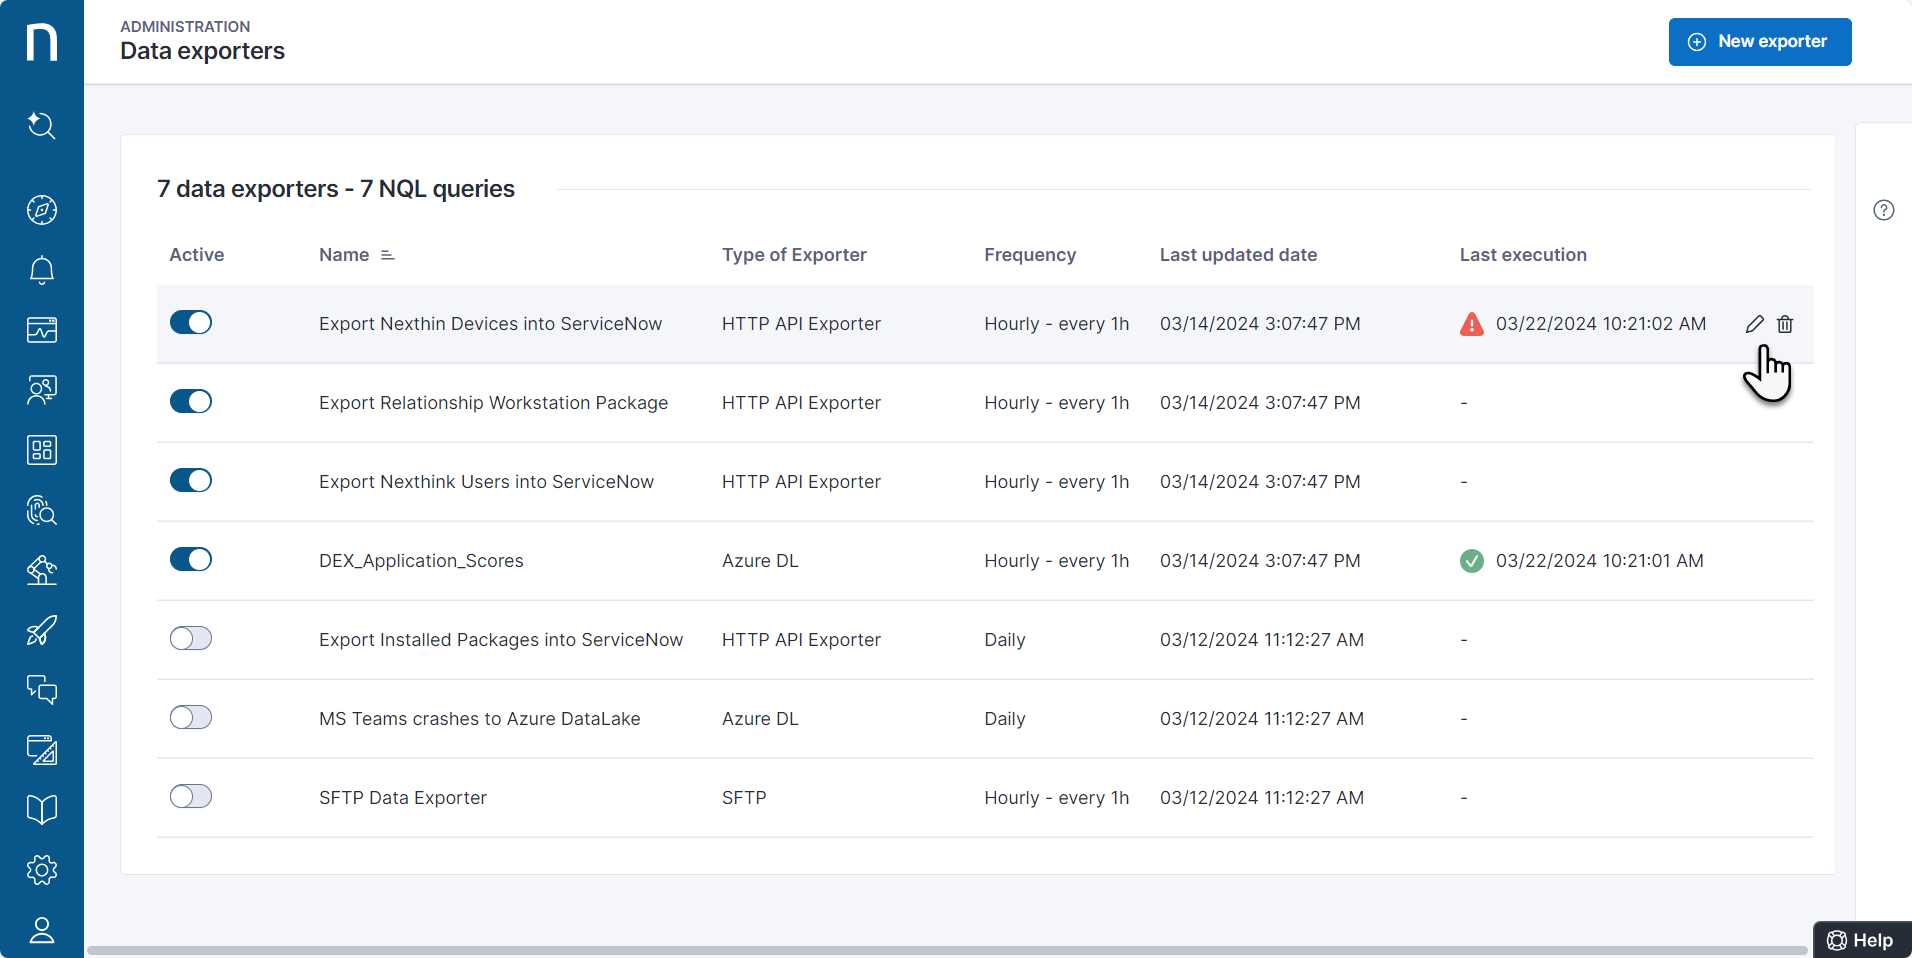The width and height of the screenshot is (1912, 958).
Task: Enable Export Installed Packages into ServiceNow toggle
Action: point(191,638)
